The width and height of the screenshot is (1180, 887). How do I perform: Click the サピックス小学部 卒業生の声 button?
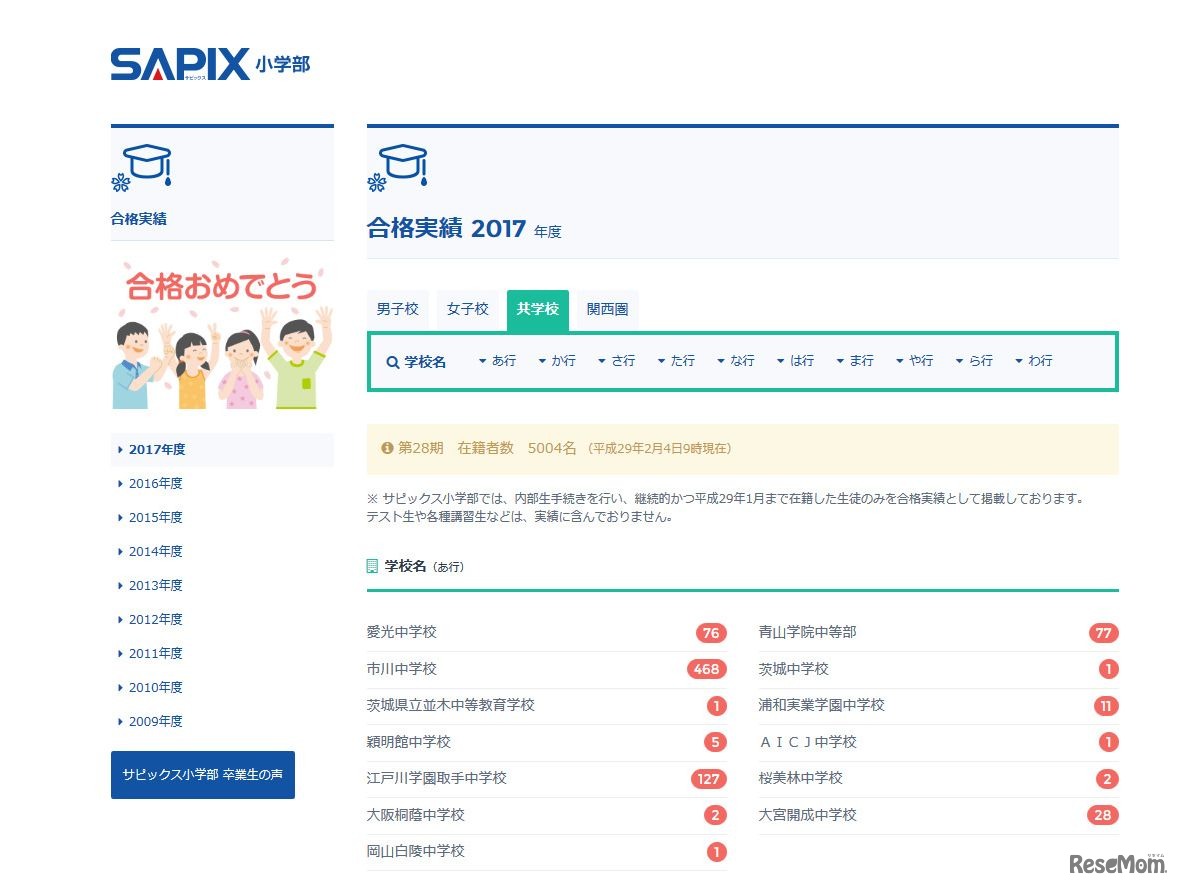pyautogui.click(x=202, y=774)
